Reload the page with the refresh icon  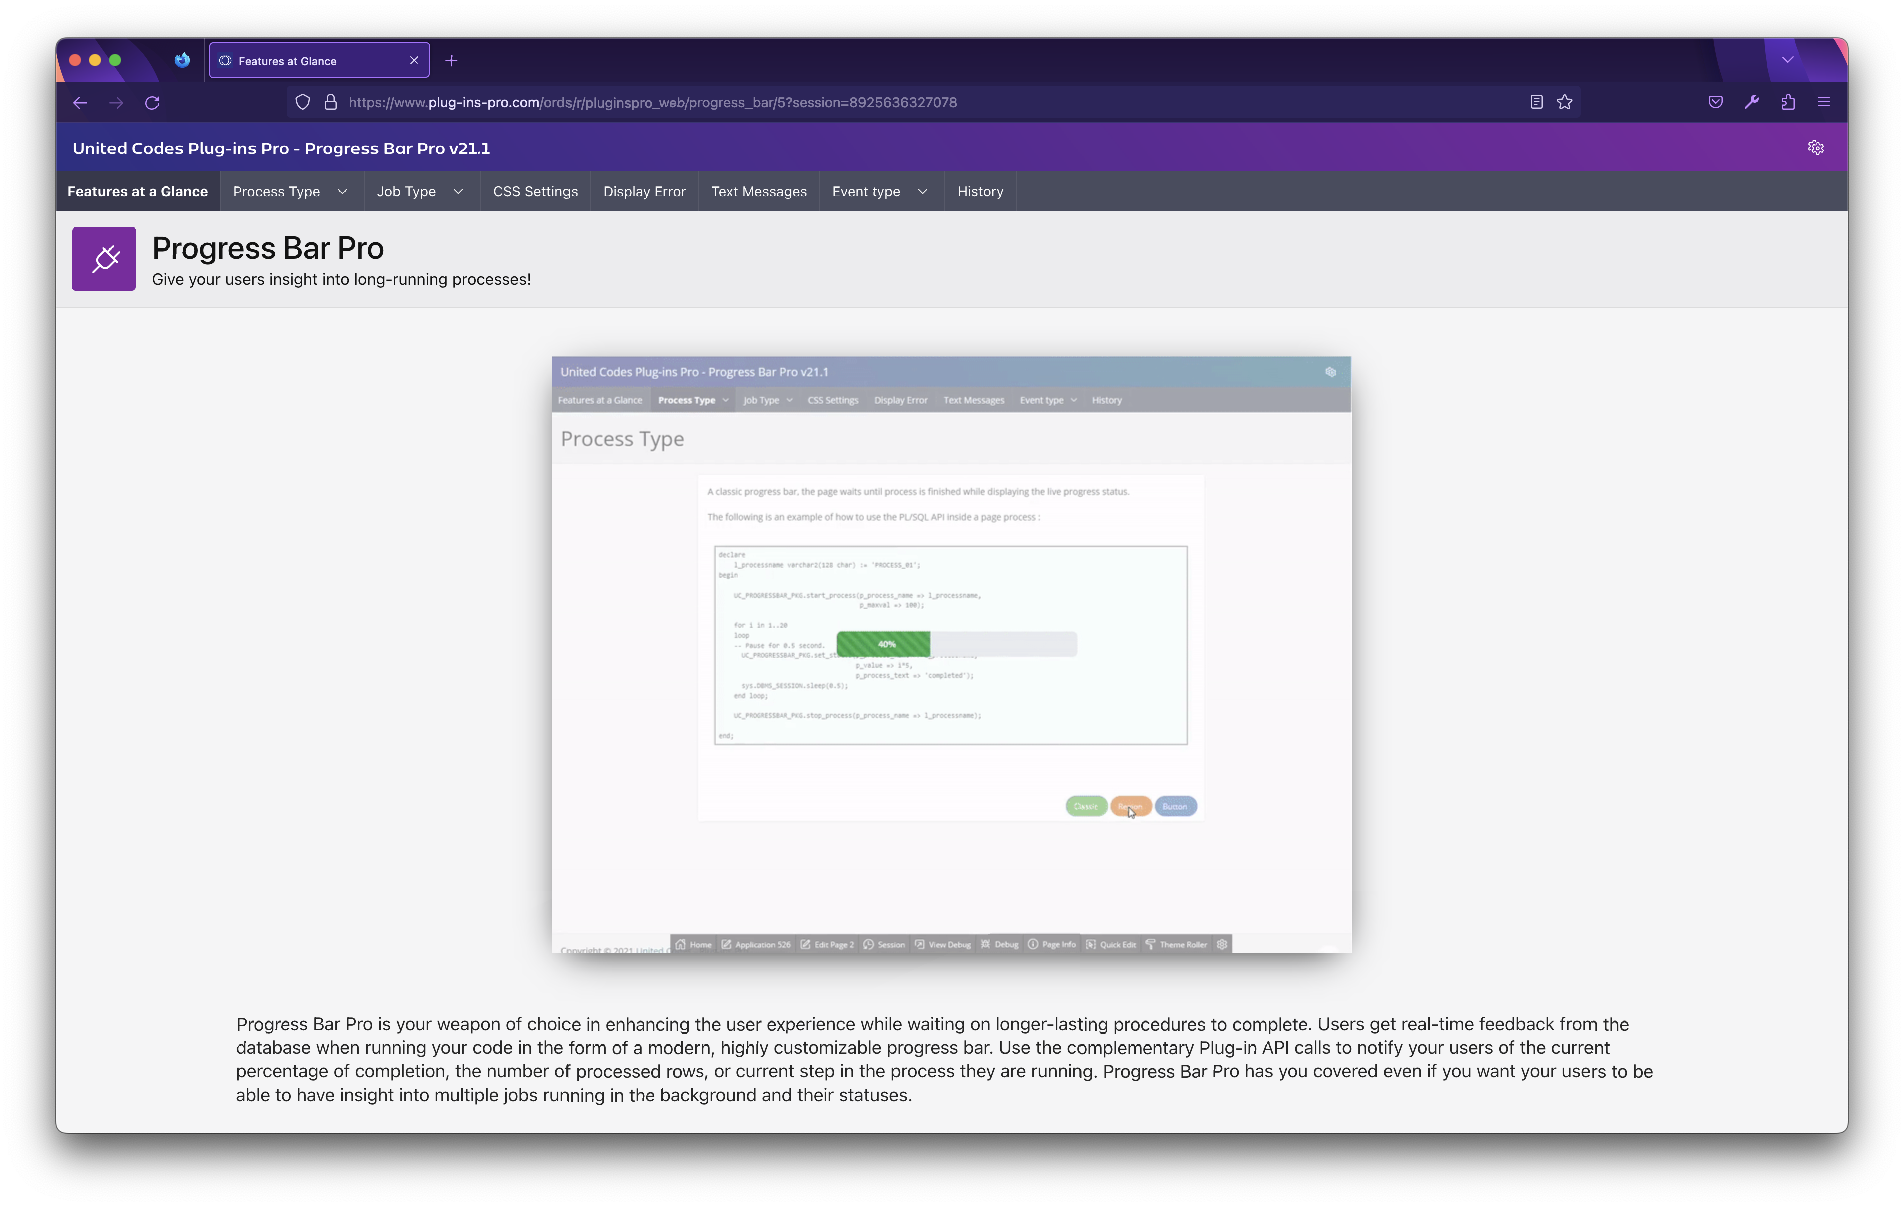coord(152,102)
